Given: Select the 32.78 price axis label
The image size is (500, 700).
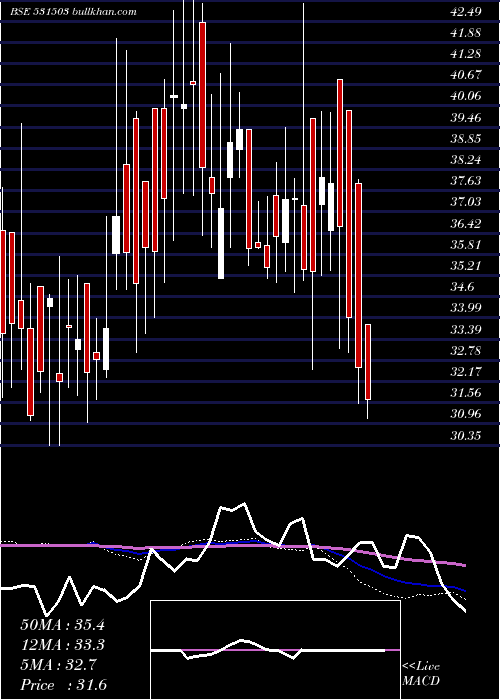Looking at the screenshot, I should [466, 351].
